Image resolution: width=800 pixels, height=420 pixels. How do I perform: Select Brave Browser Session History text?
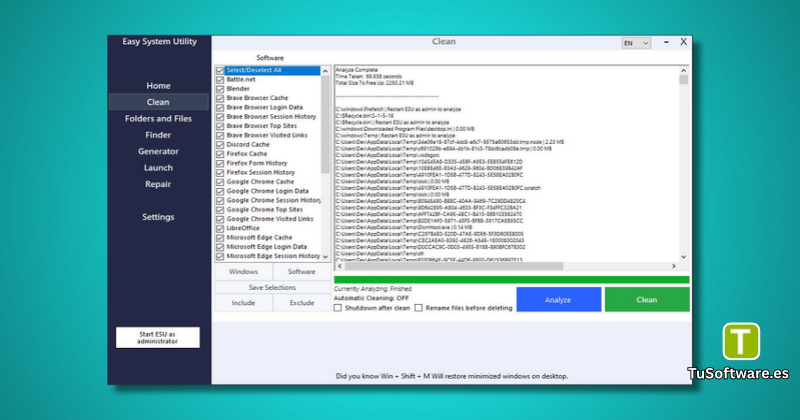coord(271,116)
